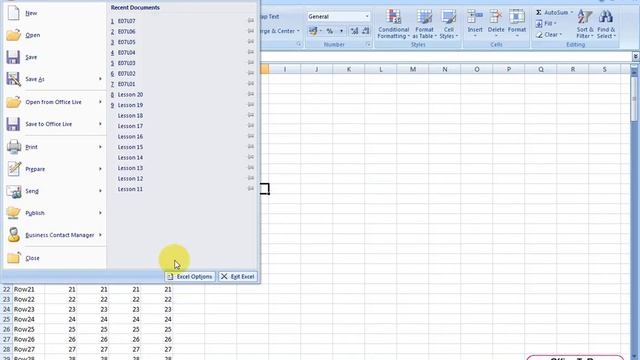The width and height of the screenshot is (640, 360).
Task: Pin E07L05 in recent documents
Action: (x=251, y=42)
